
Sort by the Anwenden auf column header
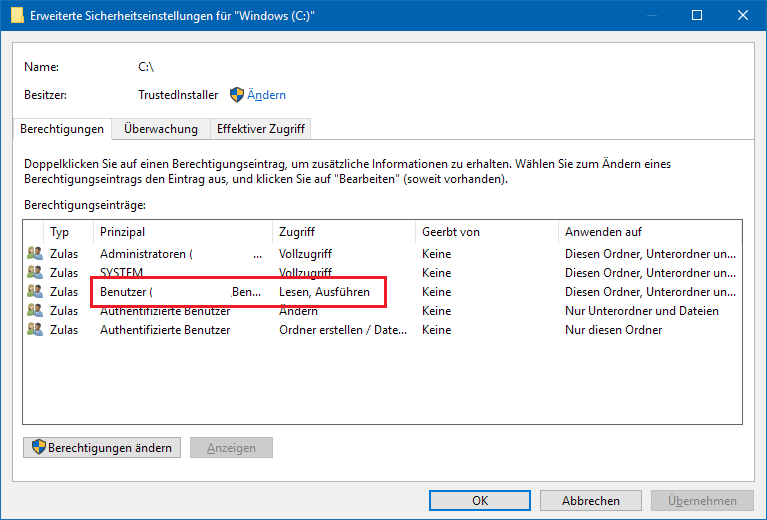(x=650, y=232)
